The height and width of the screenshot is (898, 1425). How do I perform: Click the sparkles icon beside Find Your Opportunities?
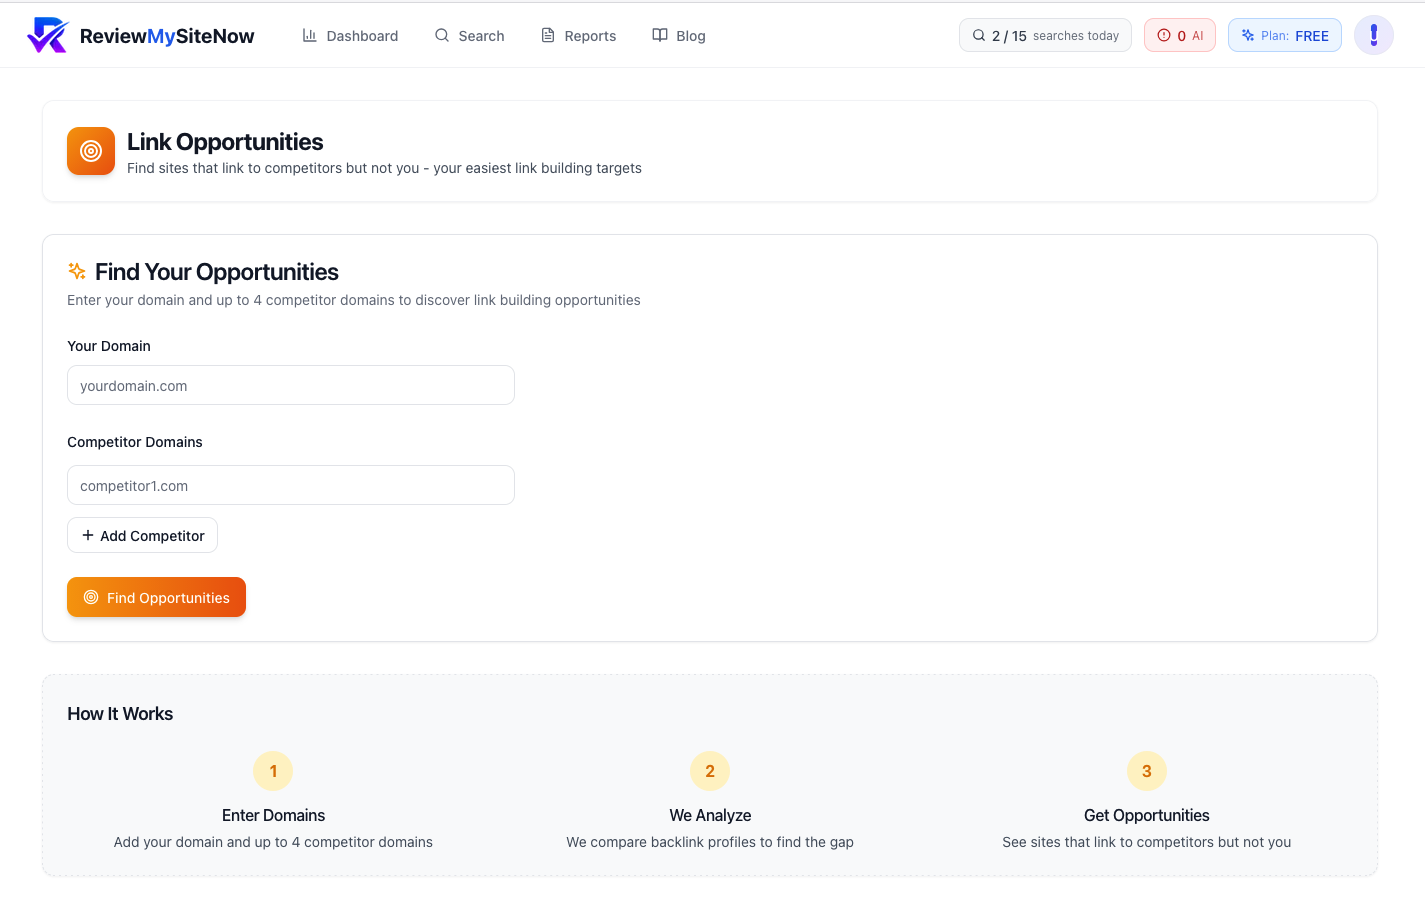76,270
